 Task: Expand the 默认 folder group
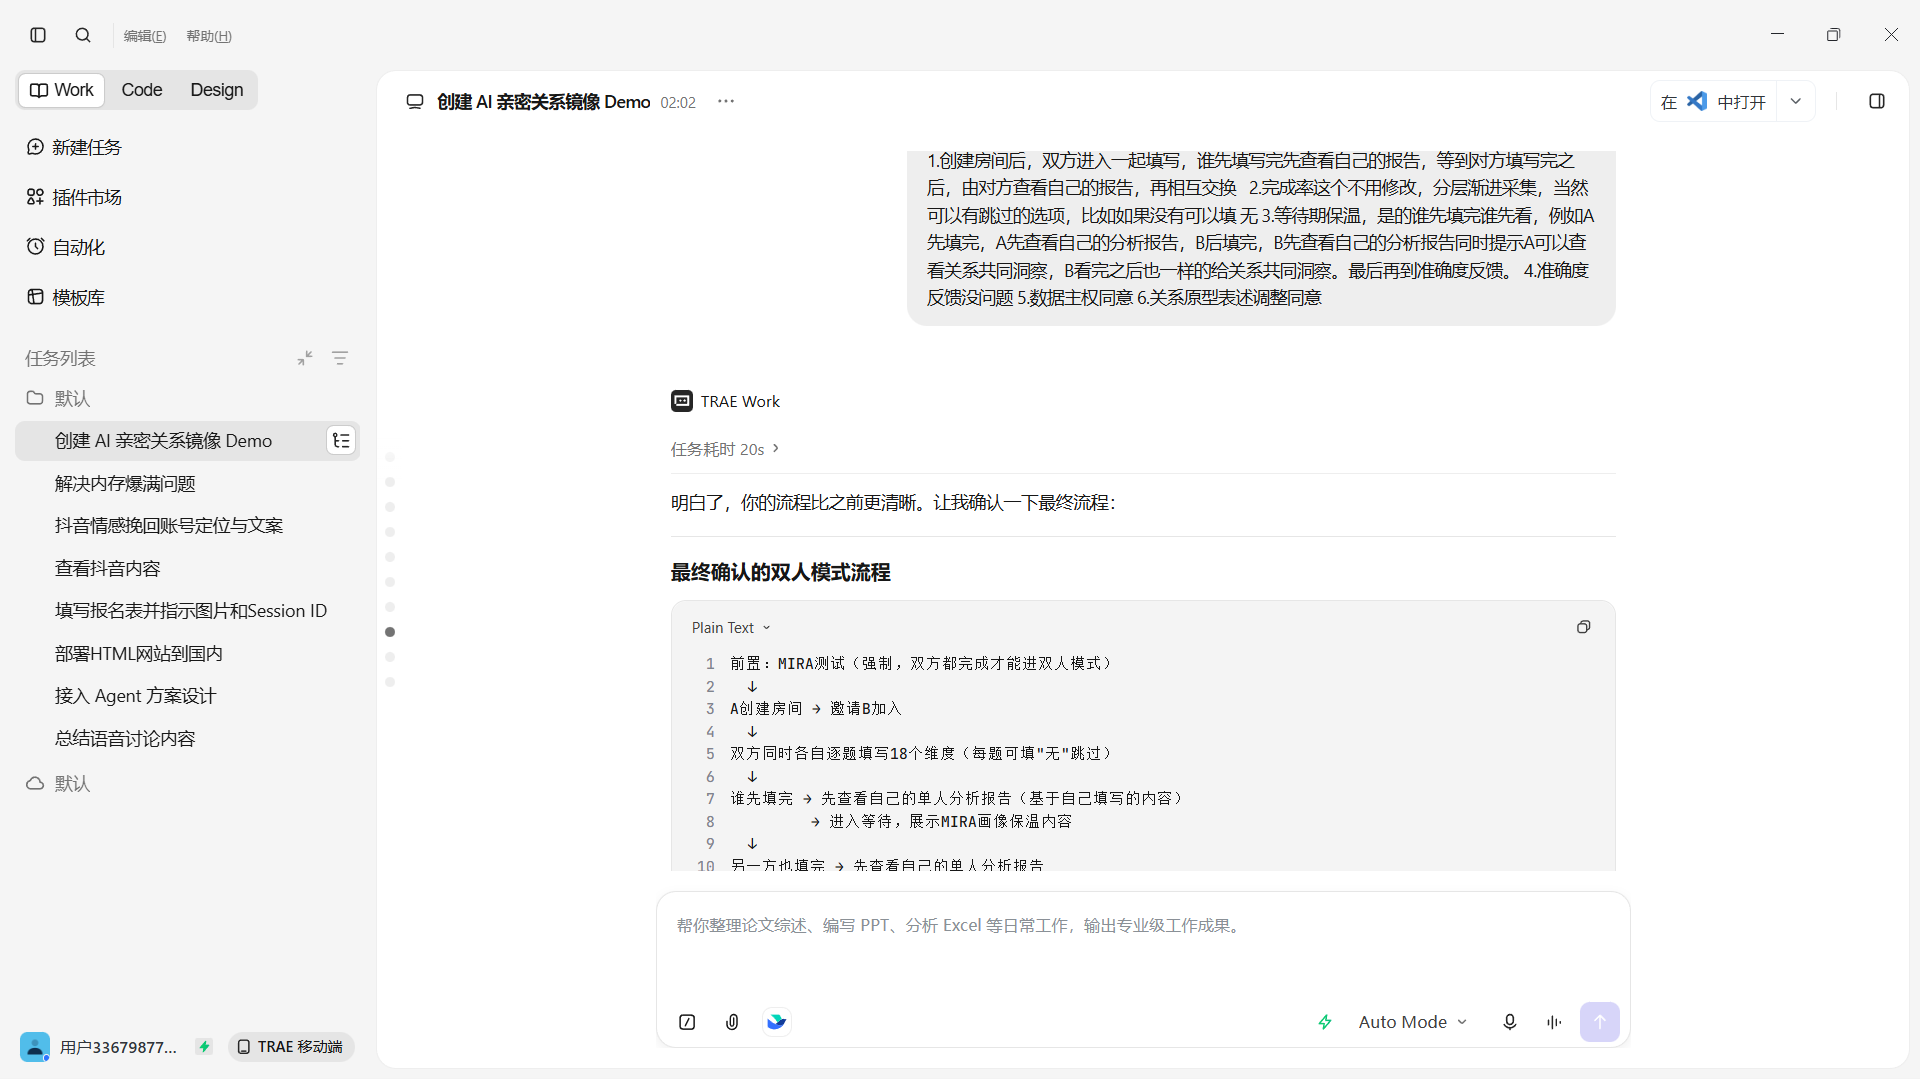click(x=58, y=398)
